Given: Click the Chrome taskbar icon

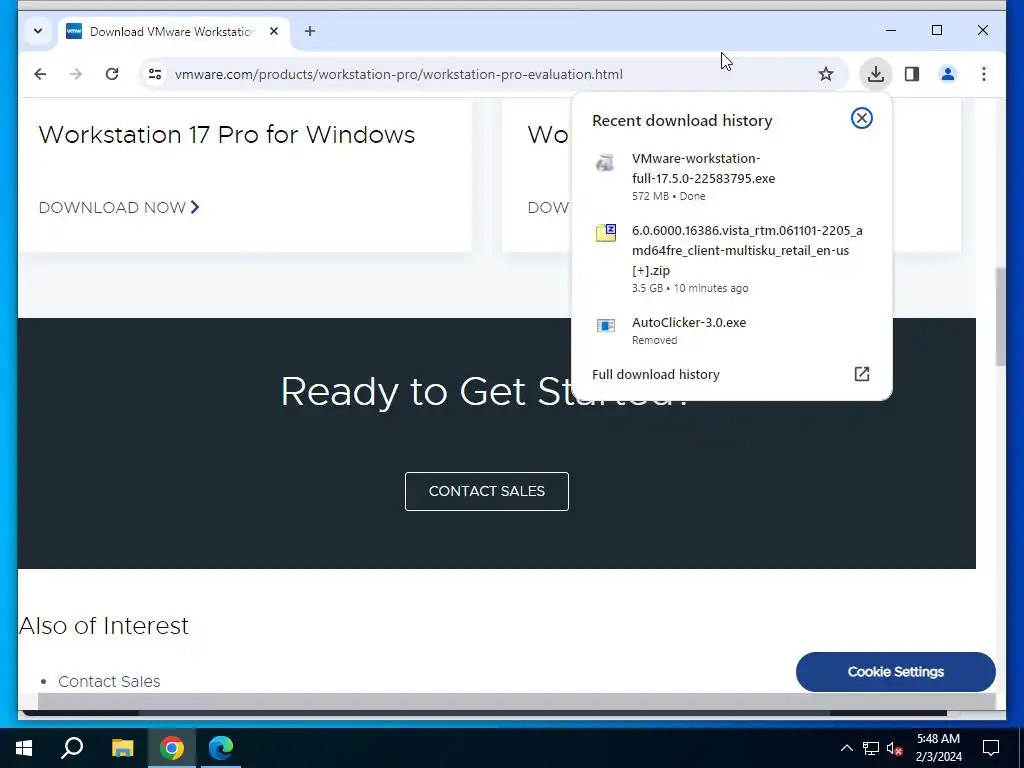Looking at the screenshot, I should (x=172, y=748).
